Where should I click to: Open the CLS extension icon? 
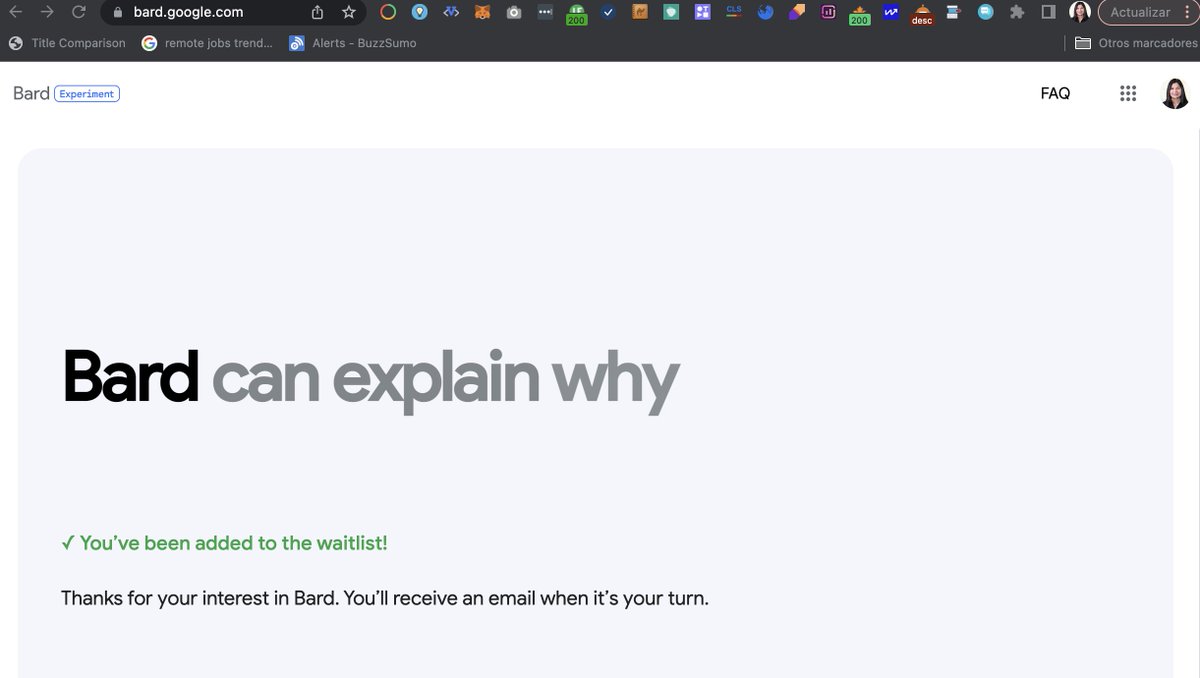point(734,12)
